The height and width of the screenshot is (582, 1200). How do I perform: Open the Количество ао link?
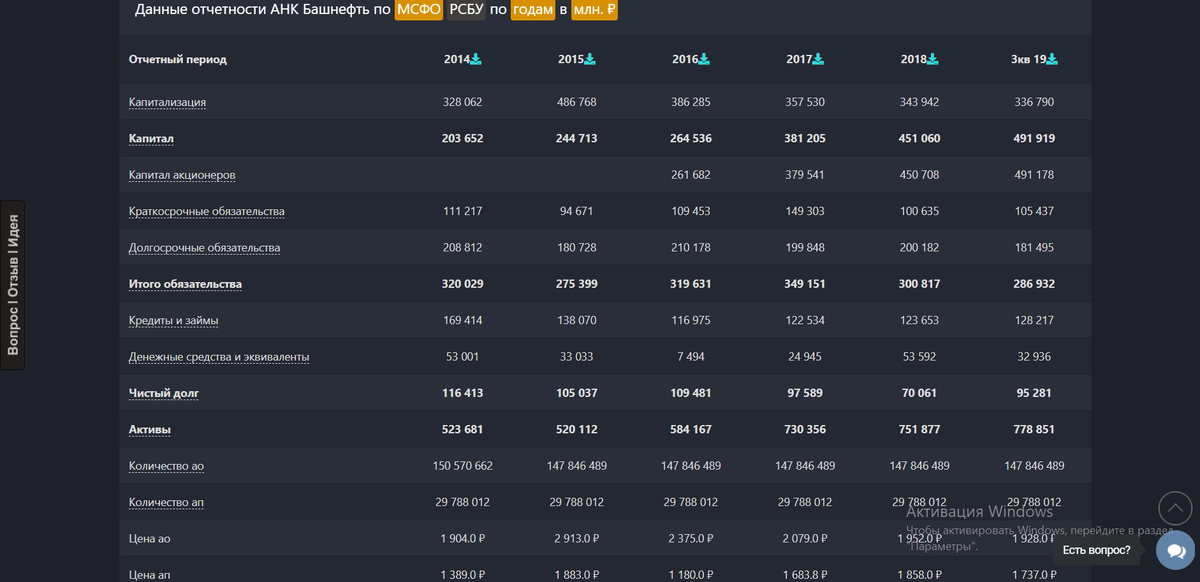click(166, 466)
